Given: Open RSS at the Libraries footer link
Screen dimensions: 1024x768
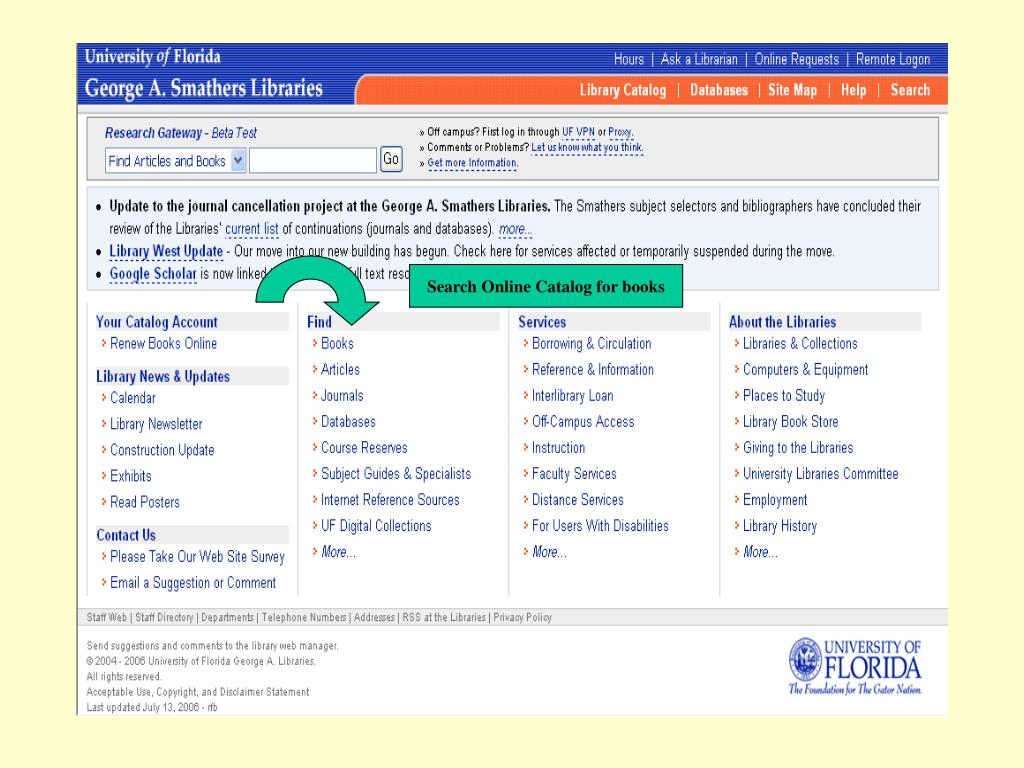Looking at the screenshot, I should coord(444,617).
